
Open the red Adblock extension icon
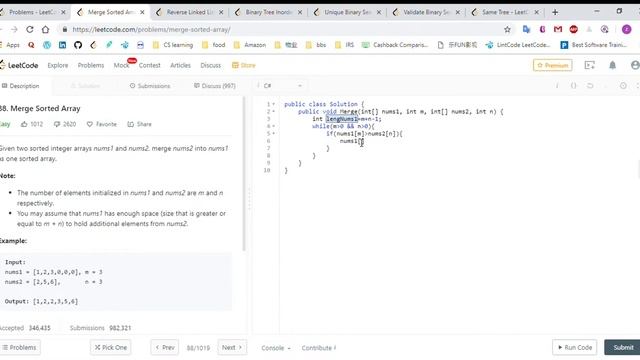573,29
